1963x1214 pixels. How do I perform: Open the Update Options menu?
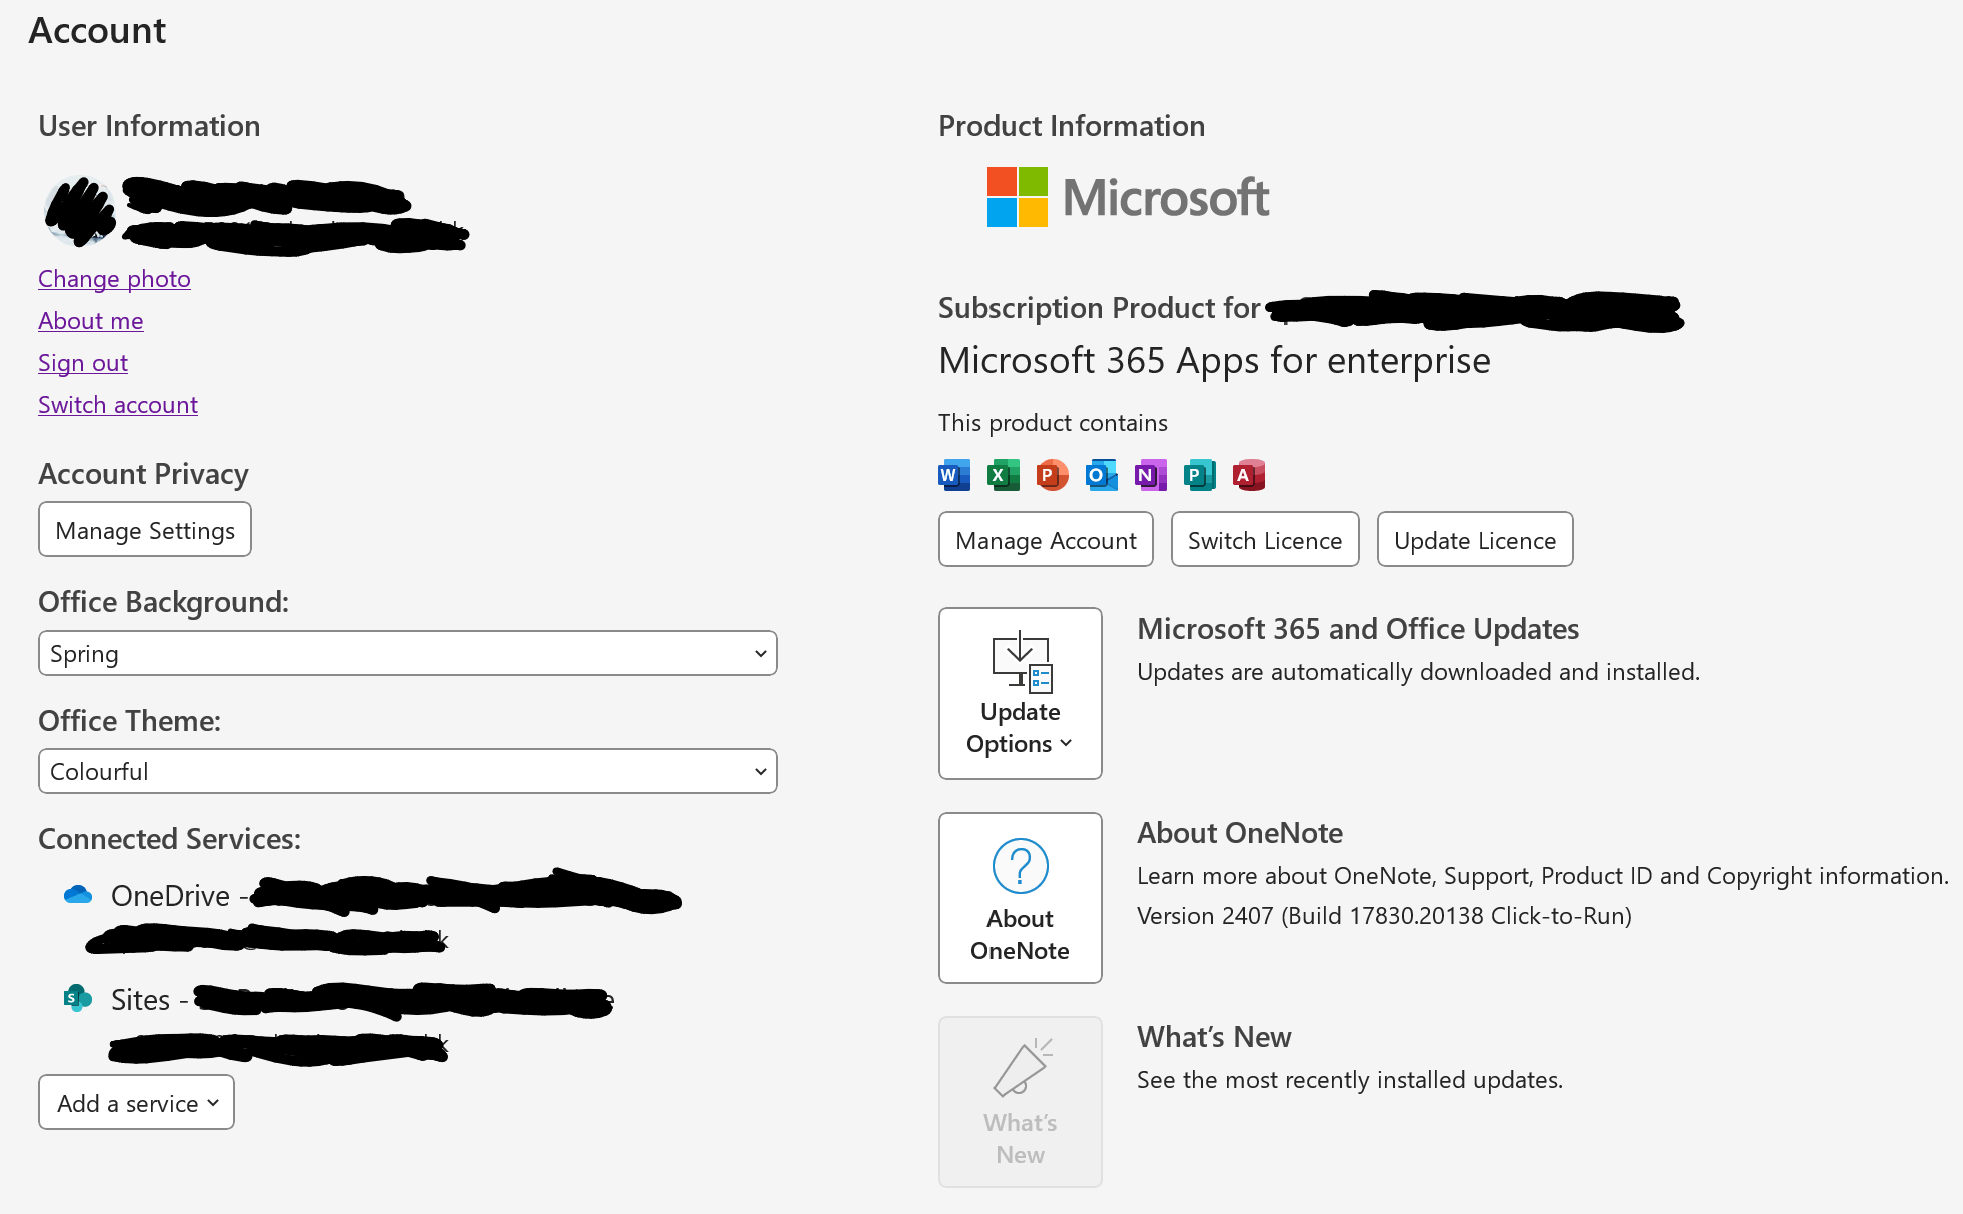coord(1019,693)
